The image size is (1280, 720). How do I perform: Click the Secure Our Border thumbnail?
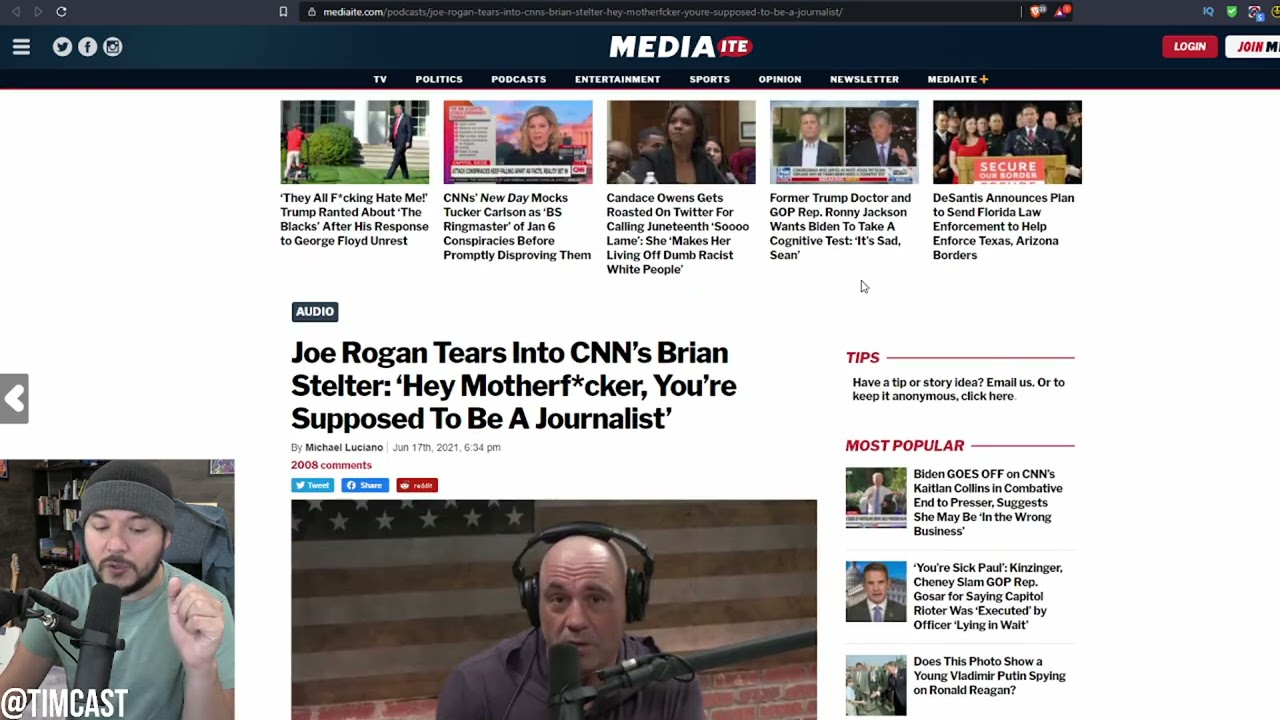click(x=1006, y=142)
